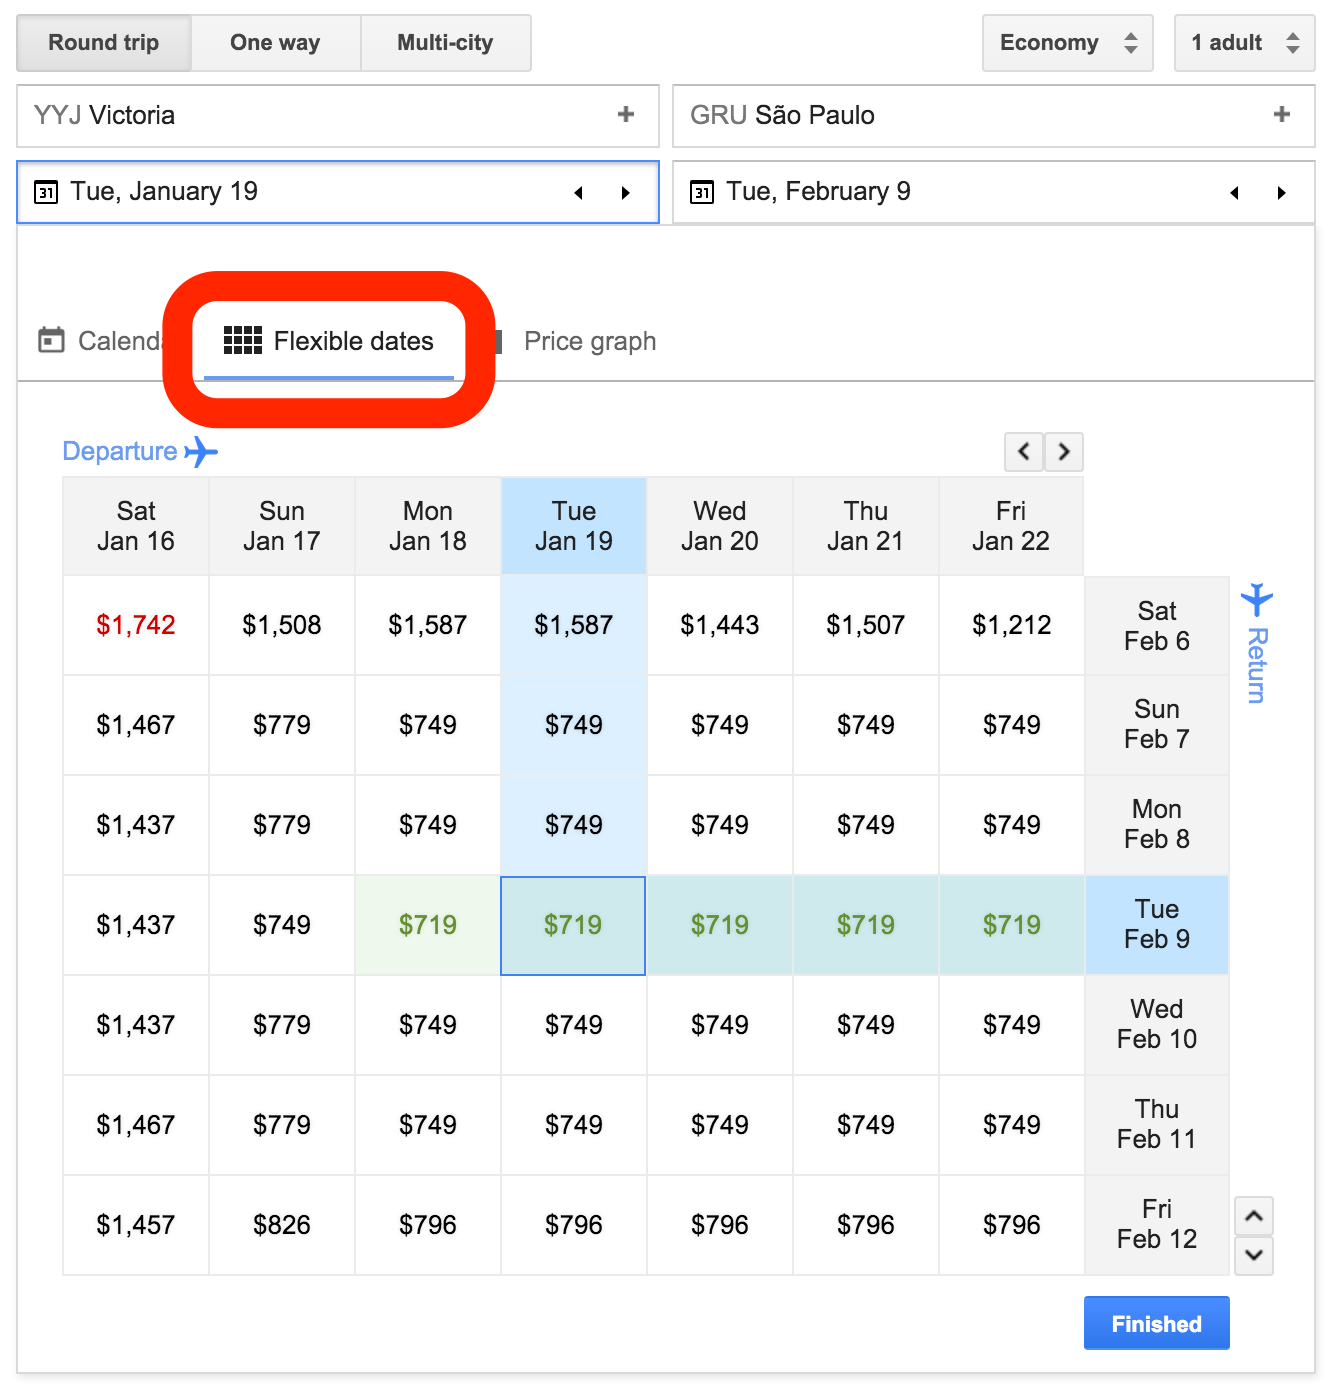Select the Mon Jan 18 column header
The image size is (1330, 1386).
click(428, 526)
